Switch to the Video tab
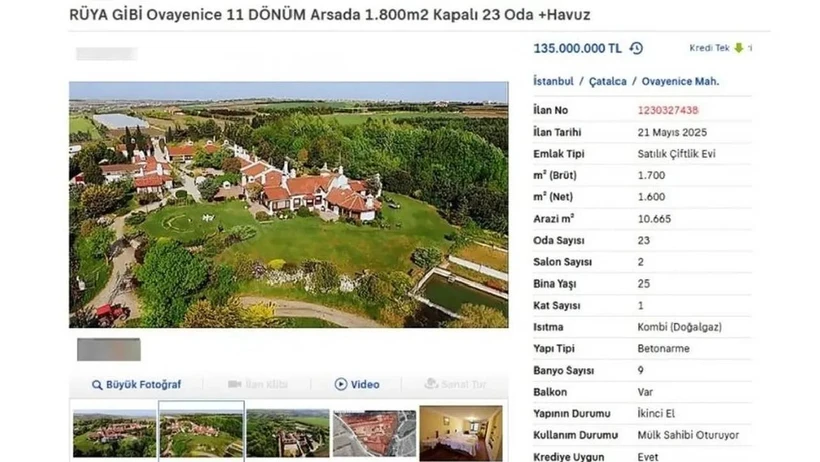The height and width of the screenshot is (462, 820). pyautogui.click(x=357, y=384)
